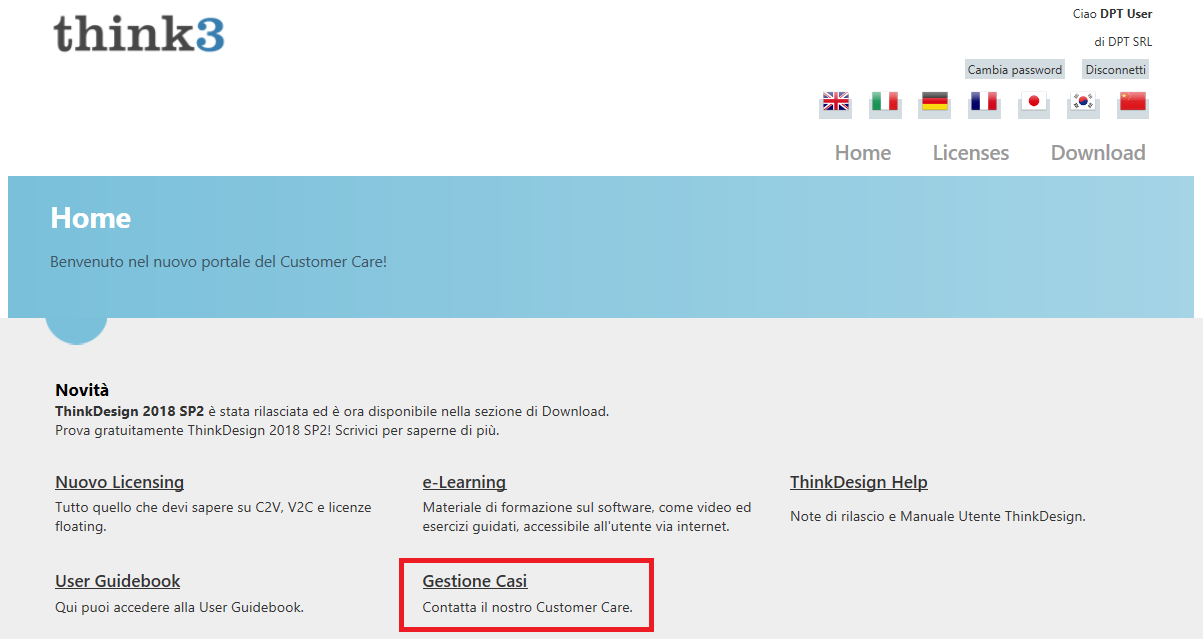Visit the User Guidebook link

point(117,582)
